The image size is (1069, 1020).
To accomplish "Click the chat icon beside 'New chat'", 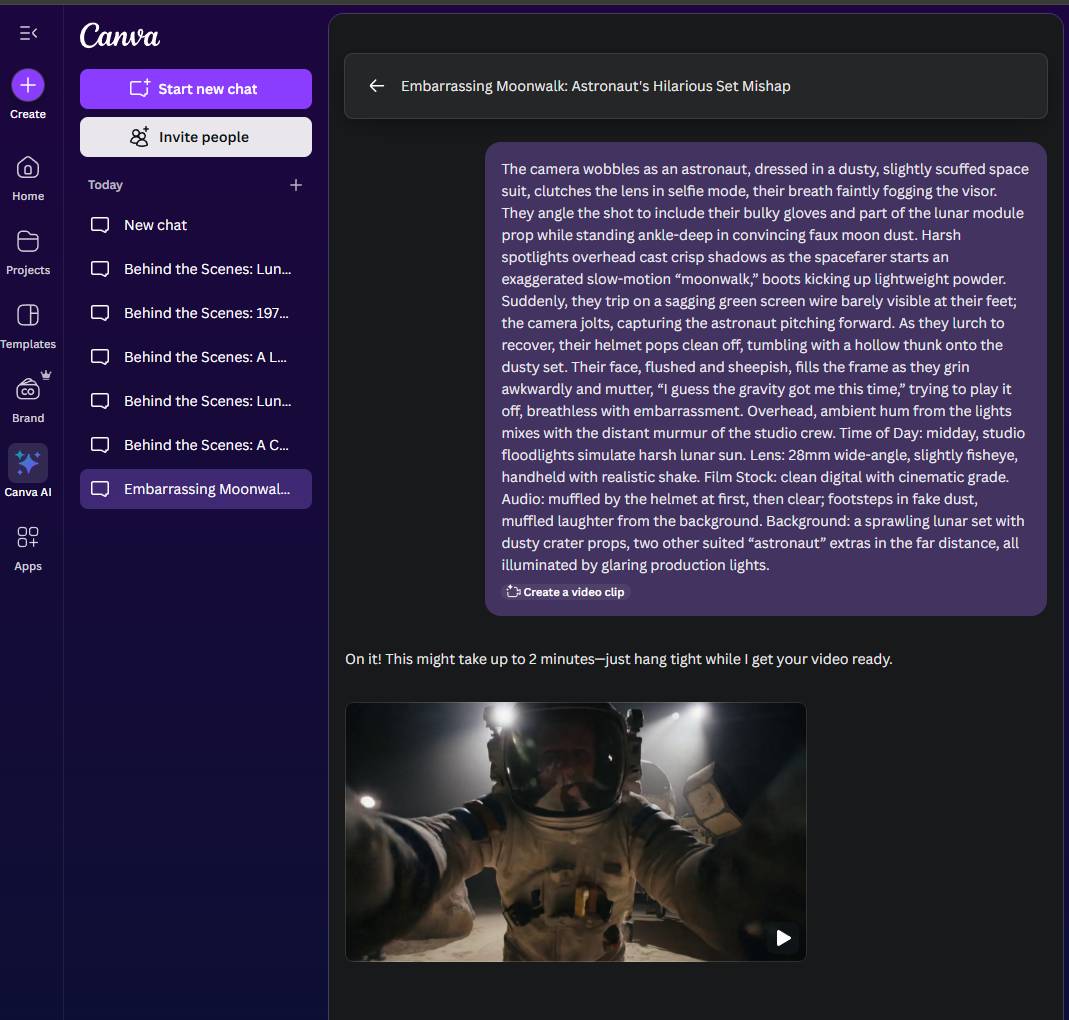I will (100, 225).
